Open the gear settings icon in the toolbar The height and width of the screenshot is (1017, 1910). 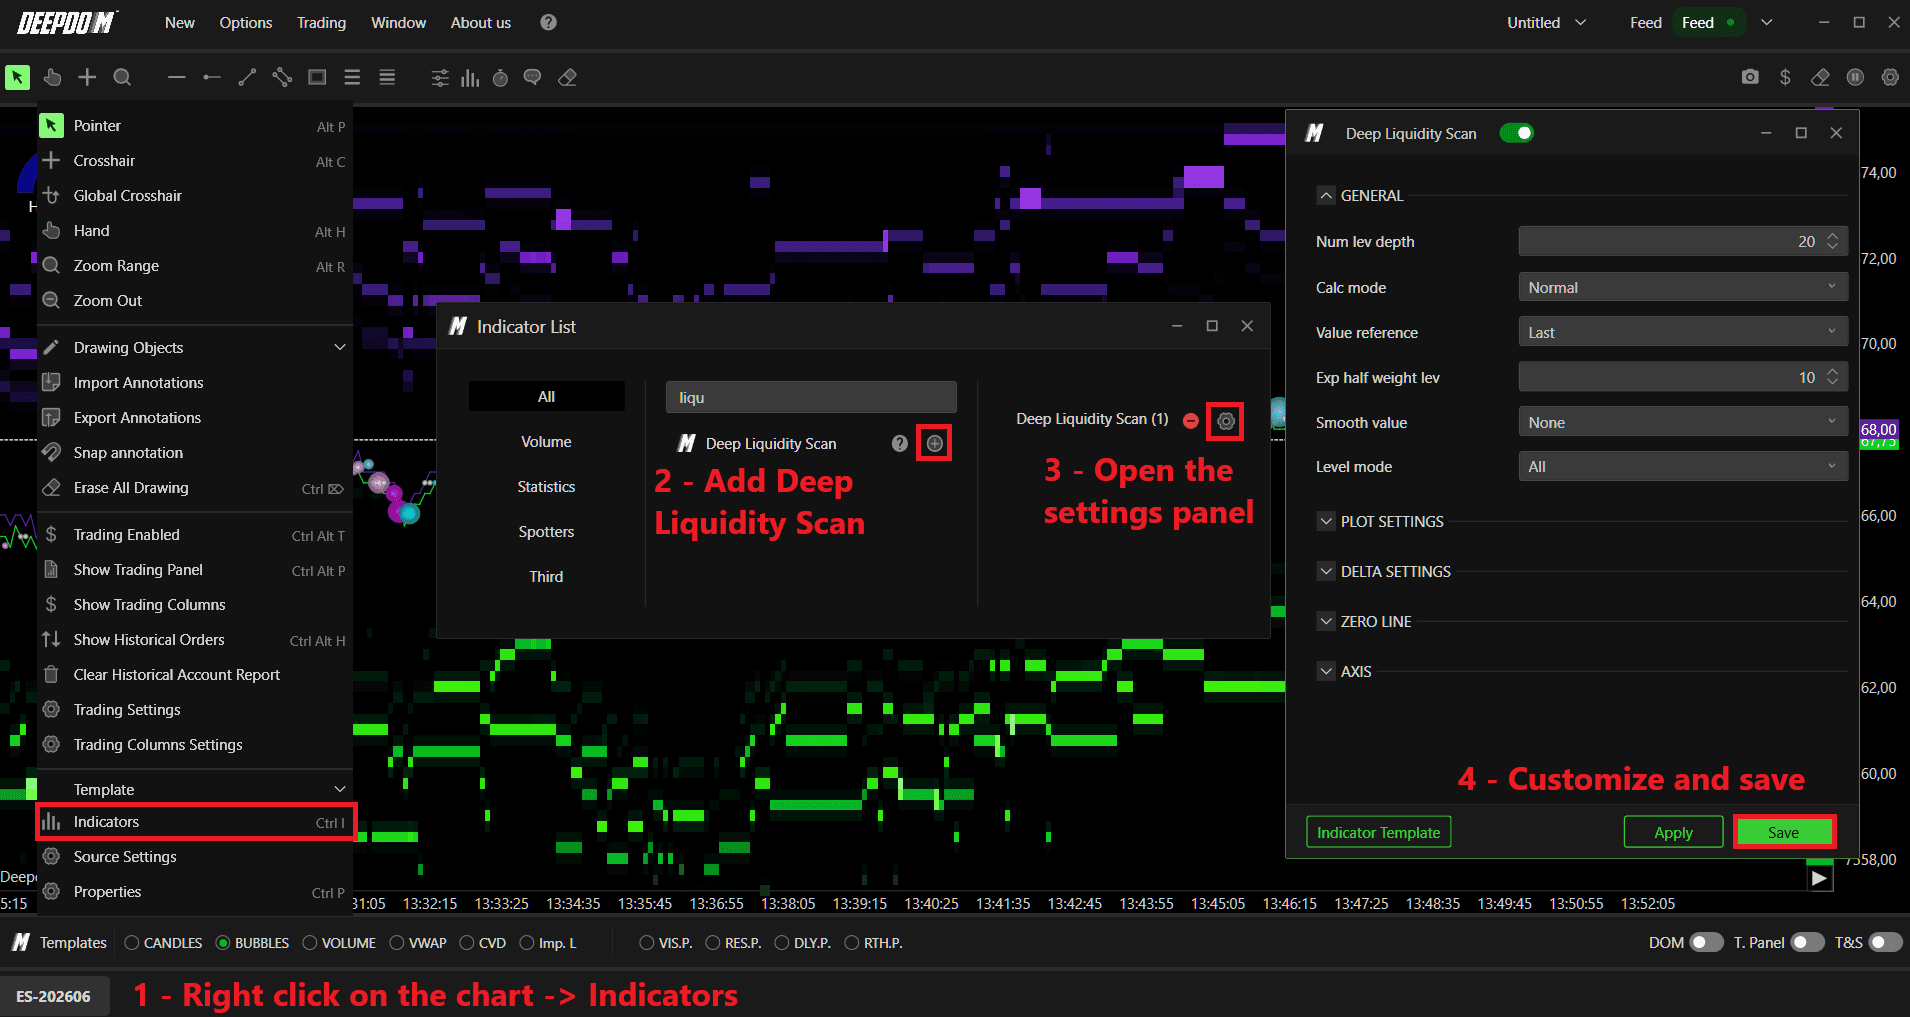pyautogui.click(x=1890, y=77)
